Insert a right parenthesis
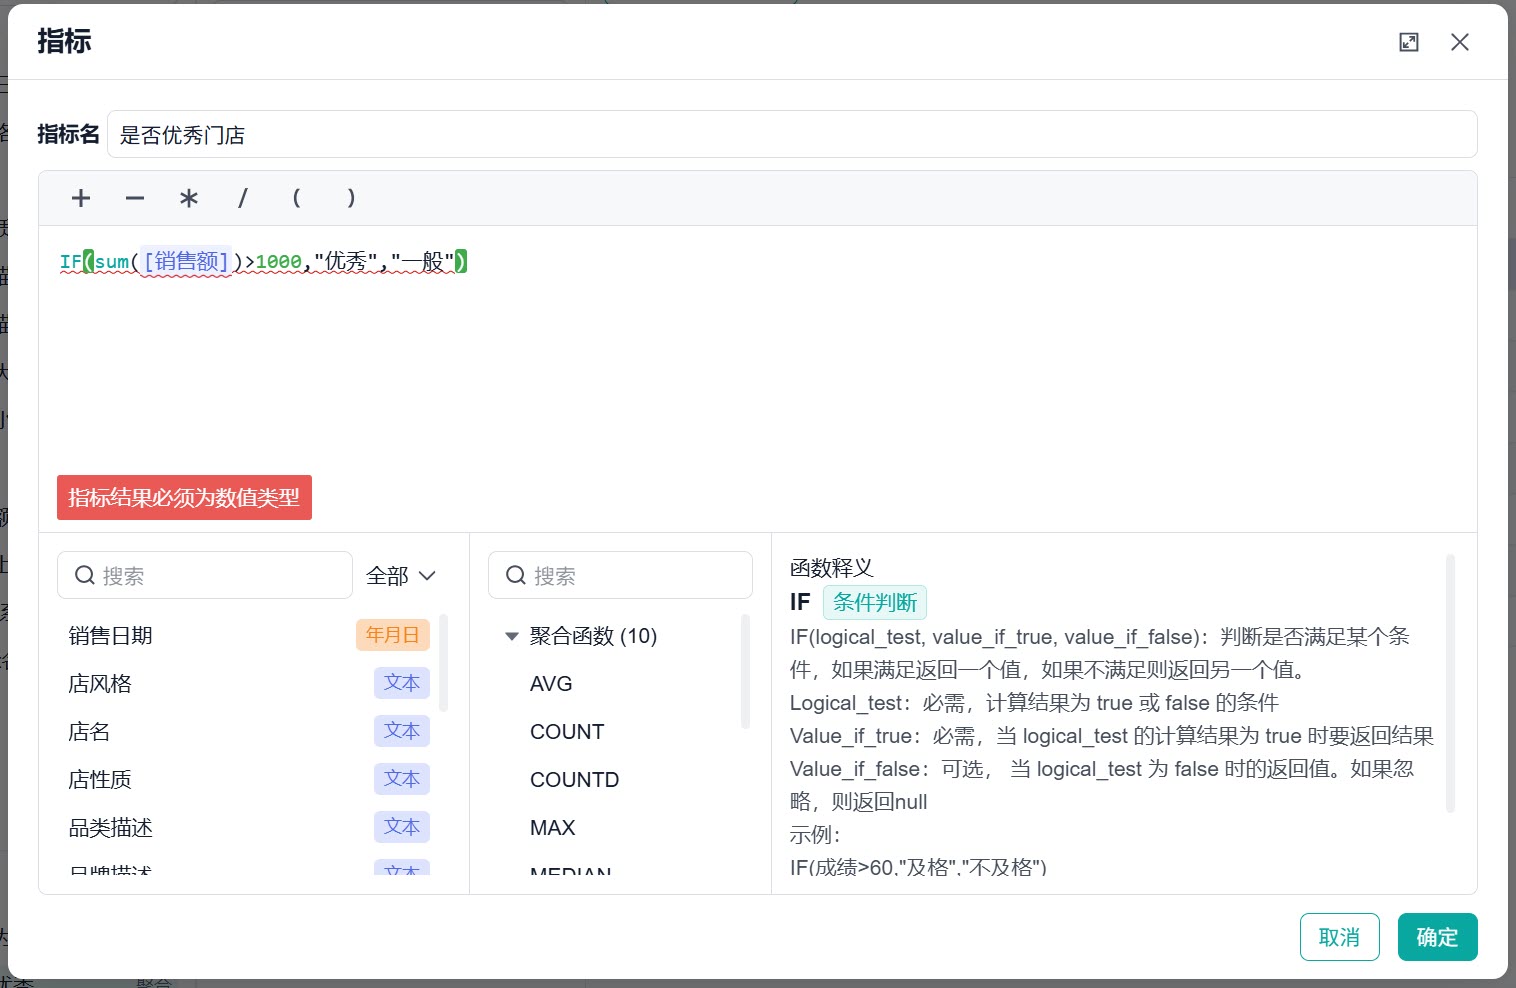 pyautogui.click(x=351, y=198)
